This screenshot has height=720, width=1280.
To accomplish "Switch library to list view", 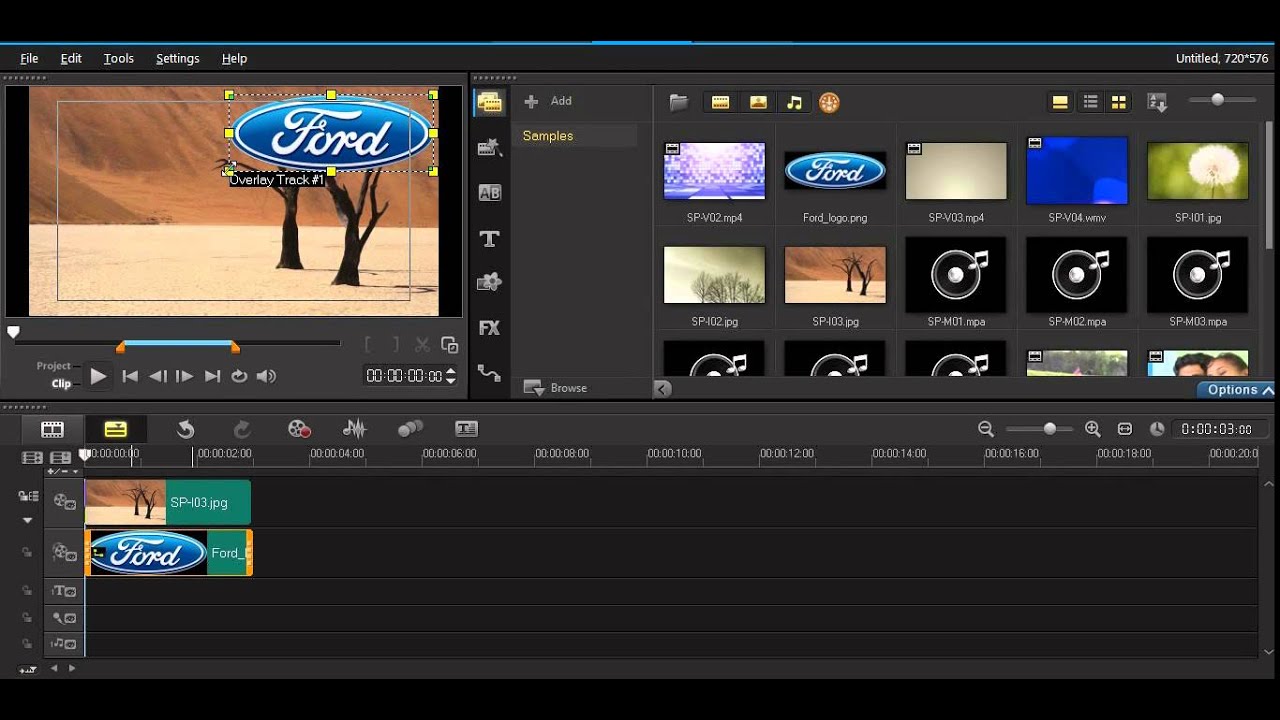I will 1090,102.
